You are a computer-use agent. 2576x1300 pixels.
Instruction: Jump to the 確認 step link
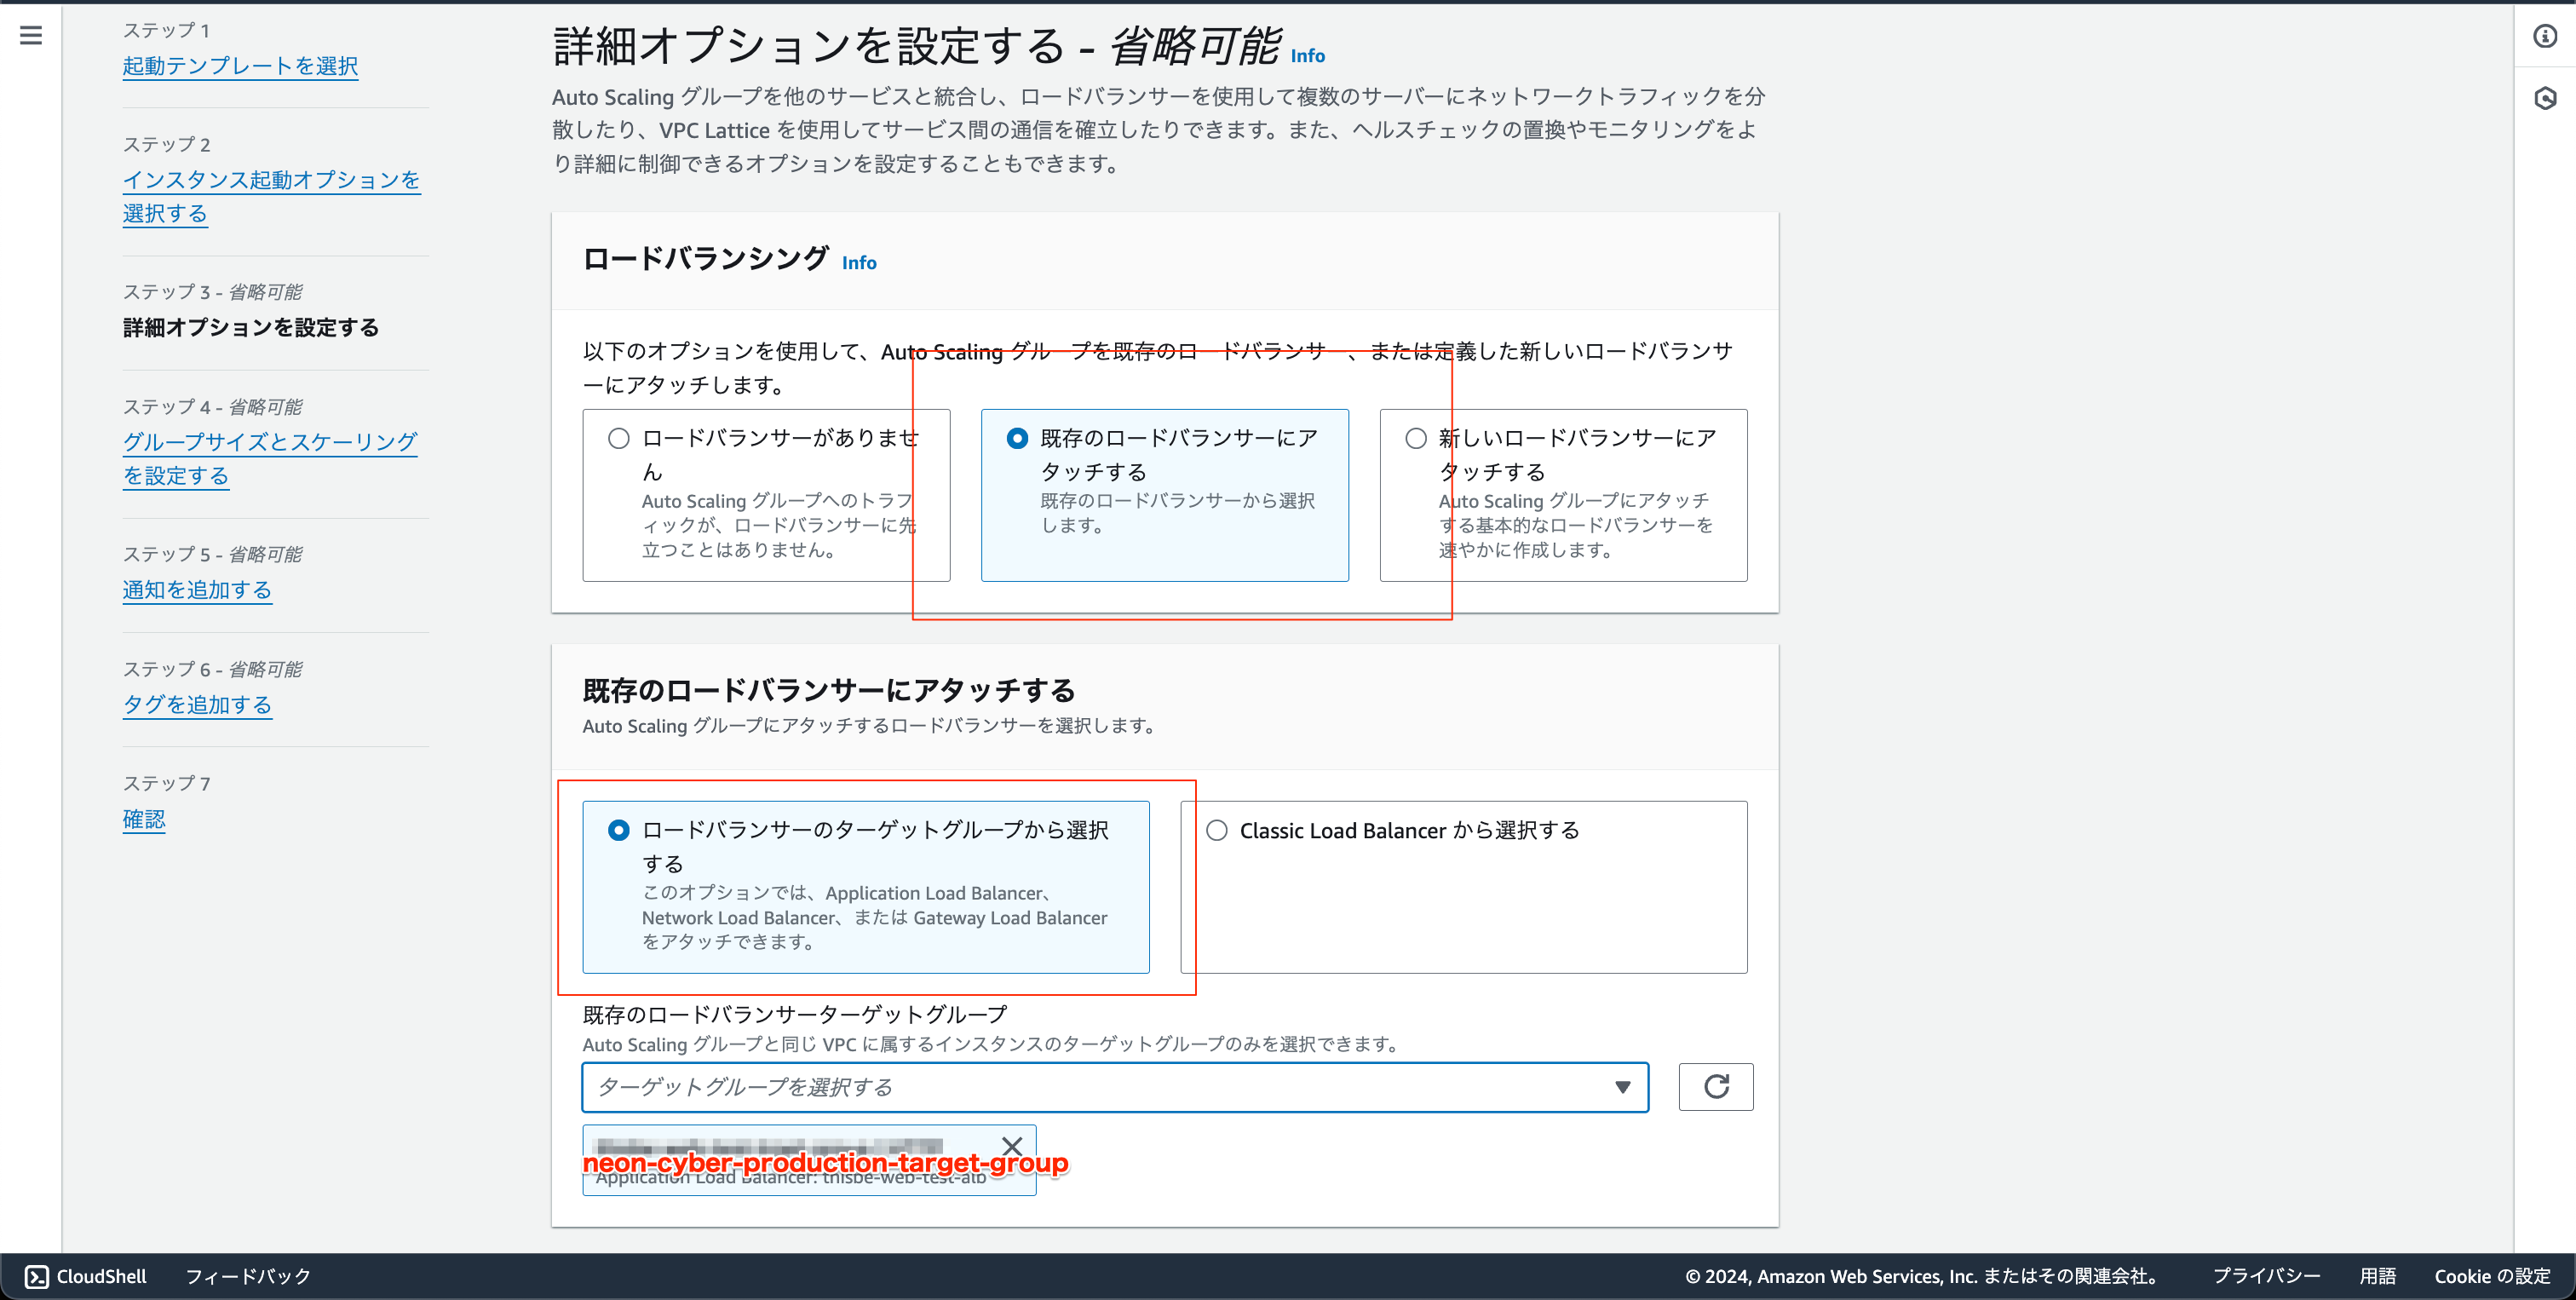[x=143, y=819]
